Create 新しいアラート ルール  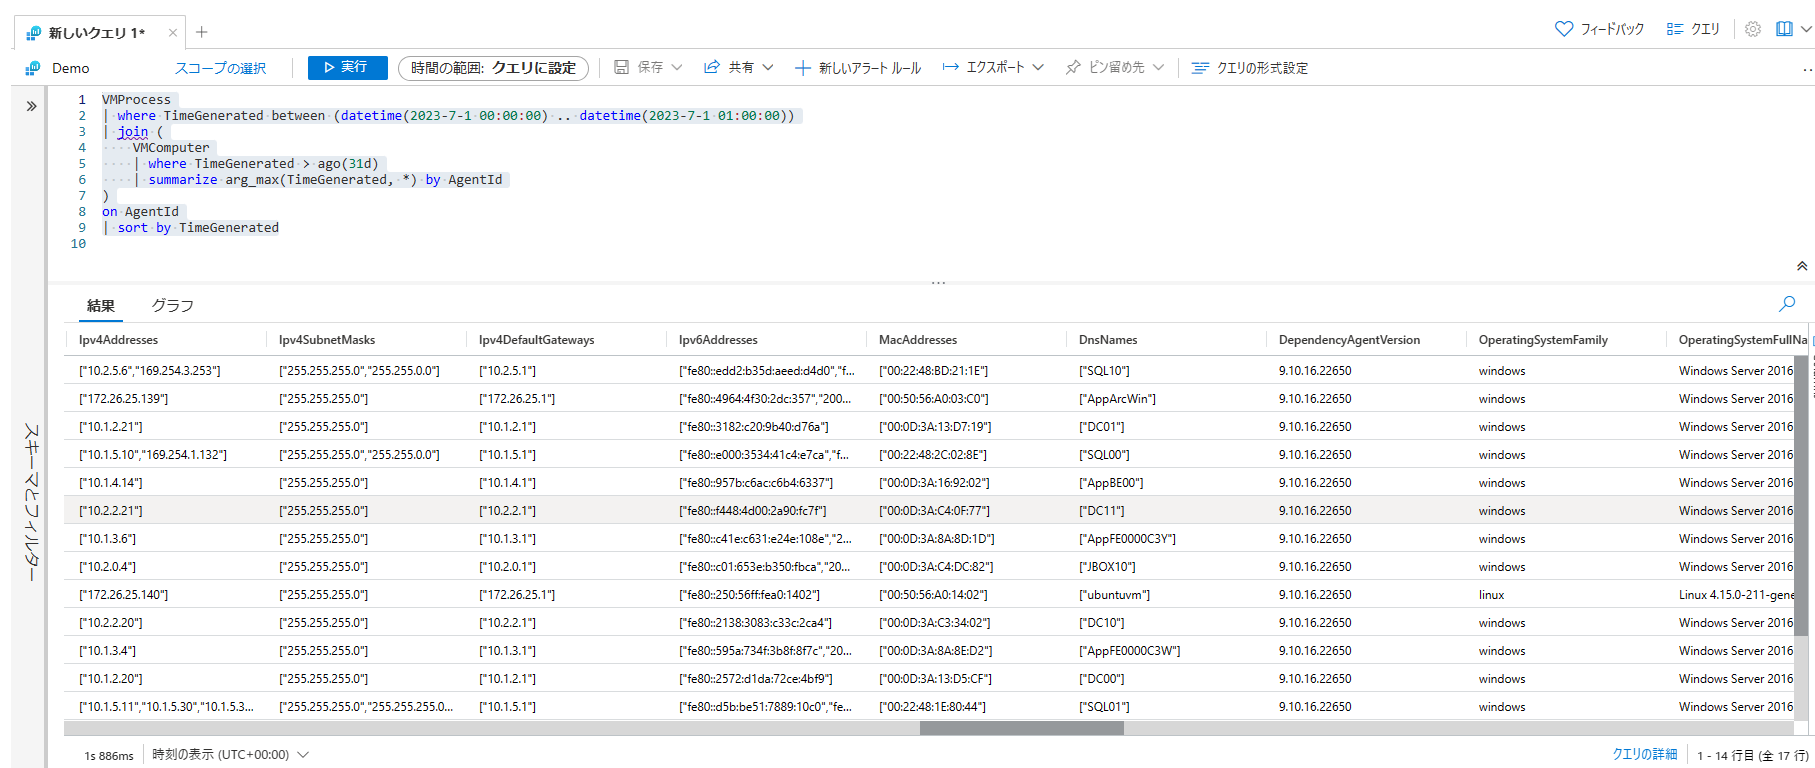[x=858, y=68]
